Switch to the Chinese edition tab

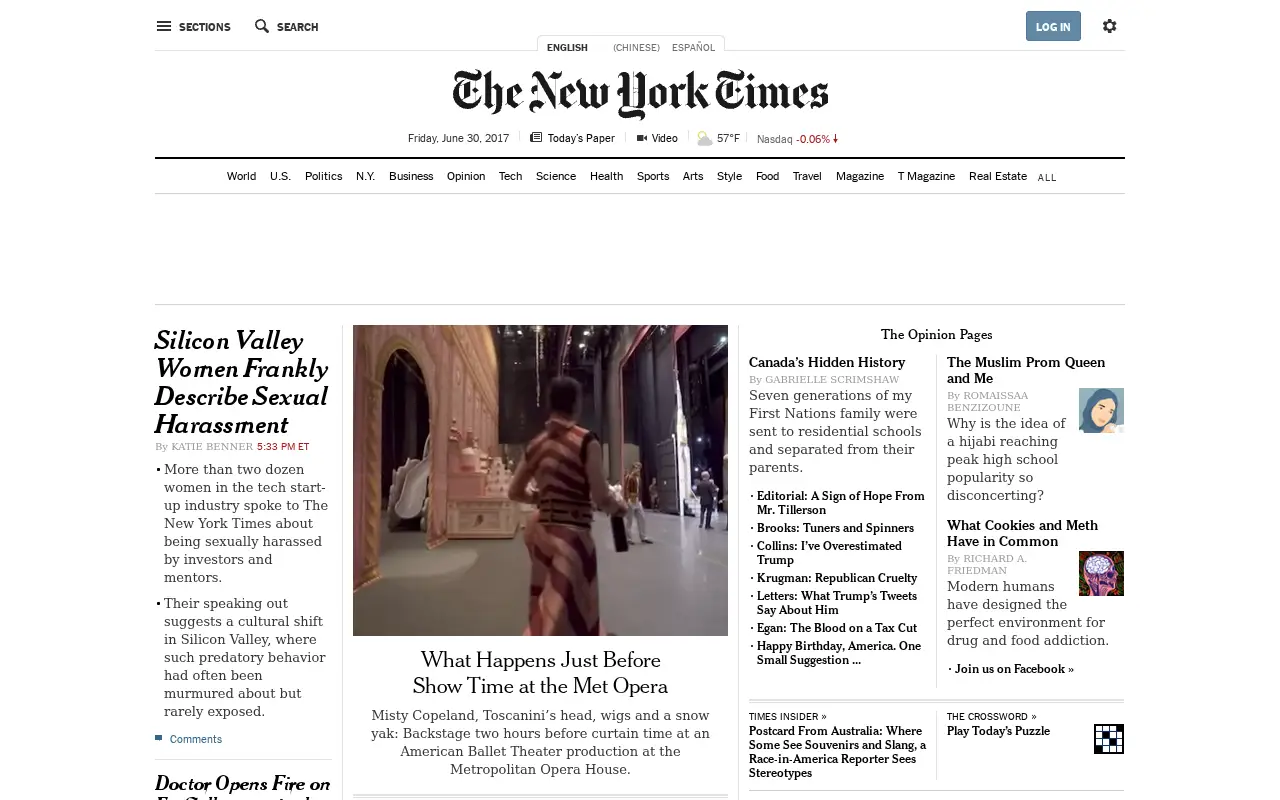[636, 47]
